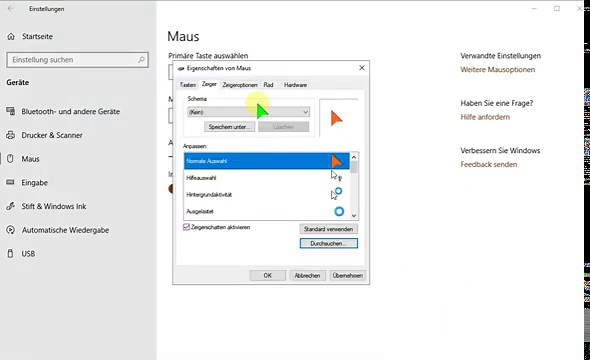Toggle Zeigerschatten aktivieren checkbox
Viewport: 590px width, 360px height.
186,227
